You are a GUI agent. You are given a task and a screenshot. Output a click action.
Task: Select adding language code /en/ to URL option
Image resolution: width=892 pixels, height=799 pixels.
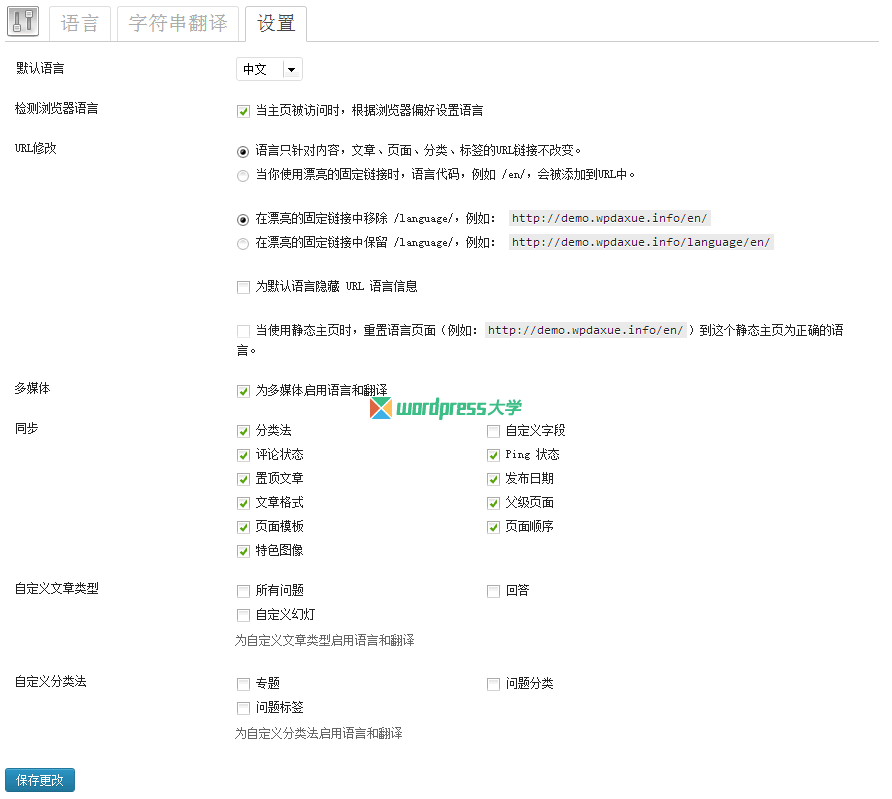coord(241,176)
